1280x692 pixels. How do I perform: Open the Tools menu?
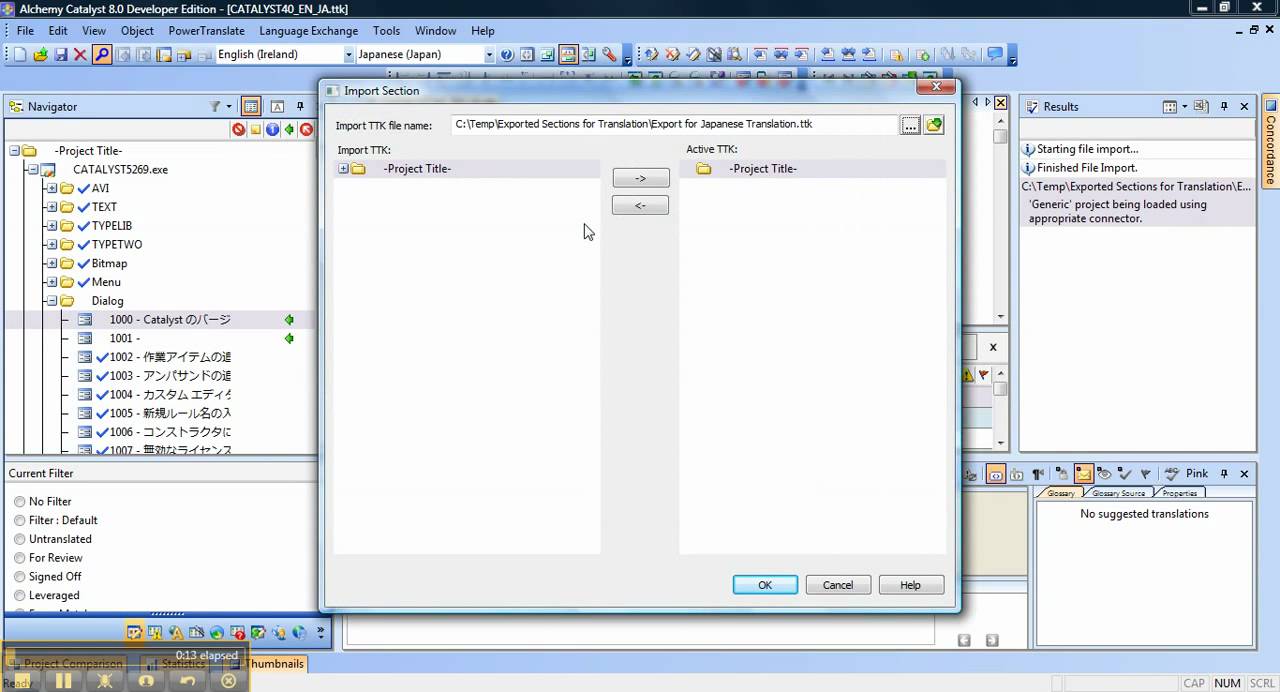click(386, 31)
